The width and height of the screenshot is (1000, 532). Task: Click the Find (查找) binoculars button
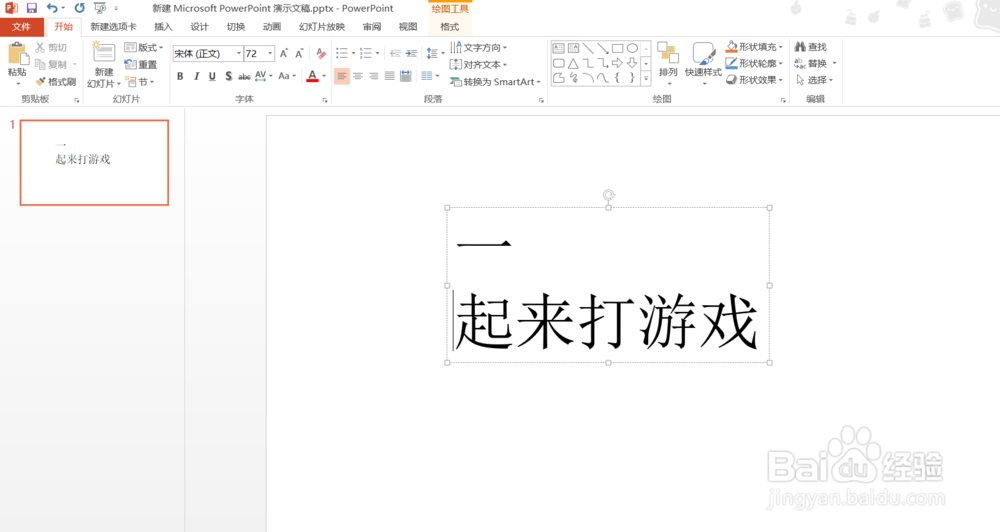811,47
